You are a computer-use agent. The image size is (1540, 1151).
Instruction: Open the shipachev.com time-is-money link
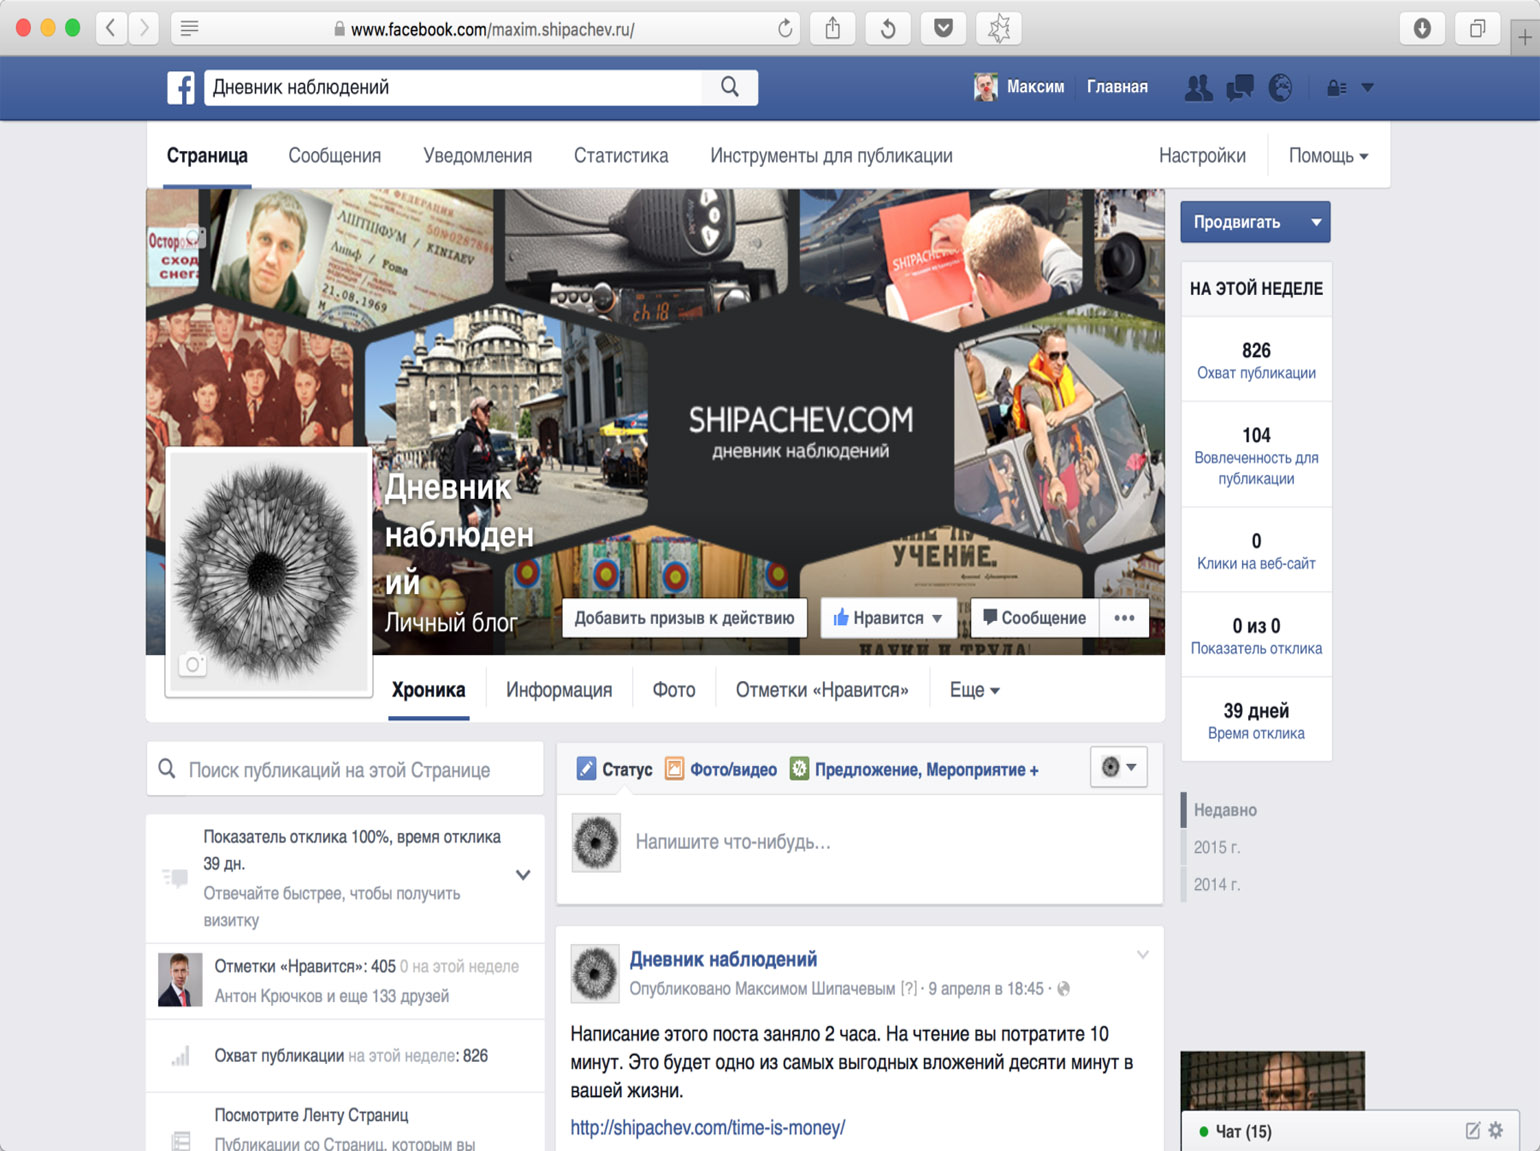click(708, 1128)
